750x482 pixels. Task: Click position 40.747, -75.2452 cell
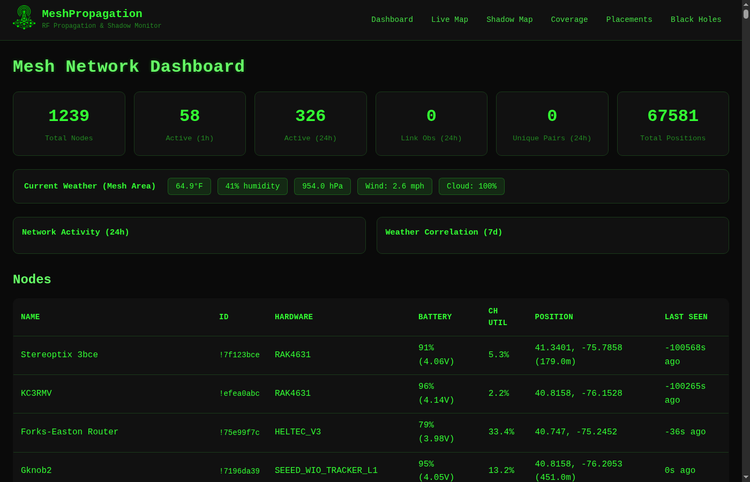(576, 432)
